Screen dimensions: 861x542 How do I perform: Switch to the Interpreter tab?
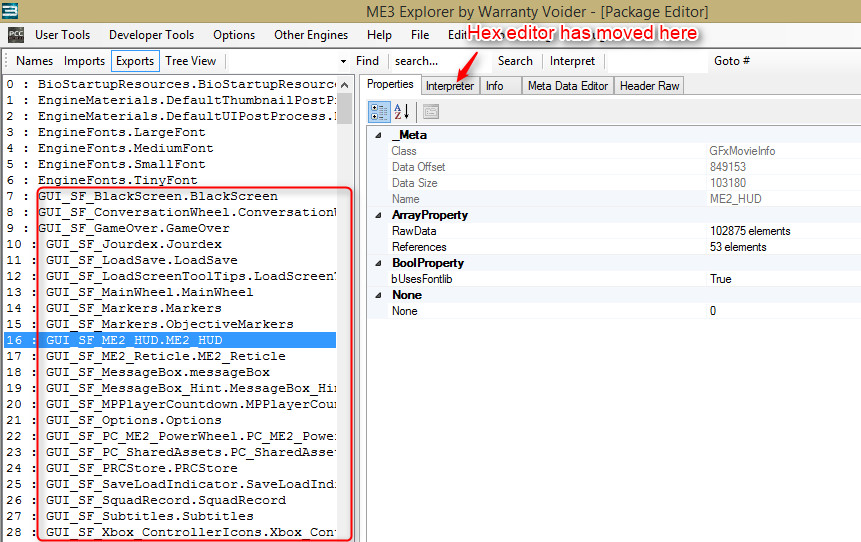[x=450, y=86]
